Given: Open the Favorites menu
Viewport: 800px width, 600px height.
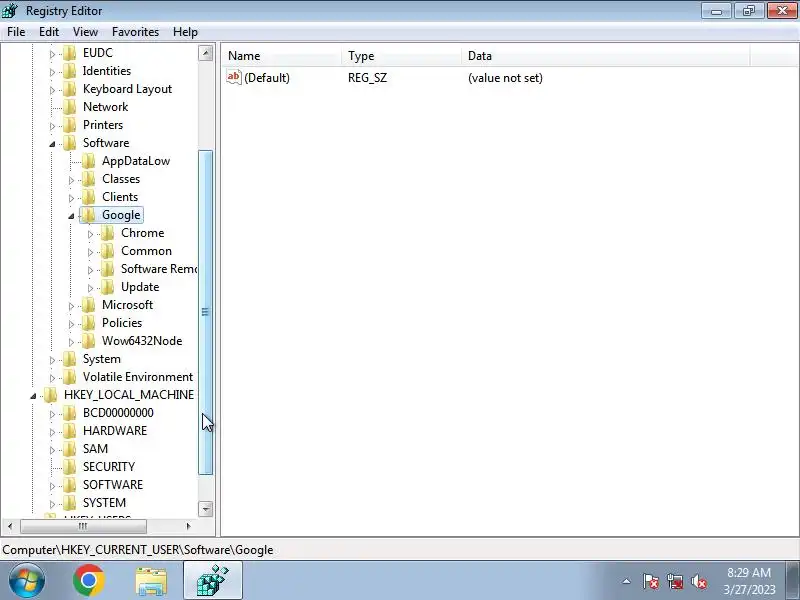Looking at the screenshot, I should click(x=135, y=32).
